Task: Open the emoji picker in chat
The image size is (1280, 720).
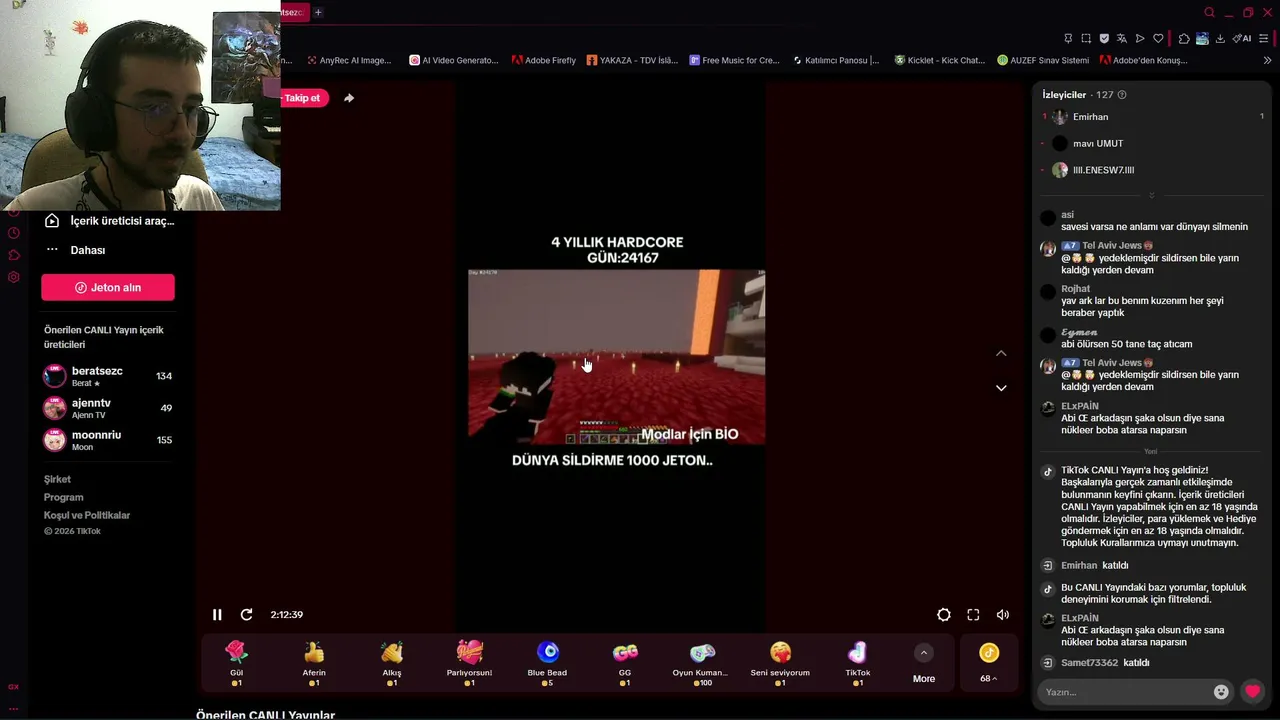Action: [x=1221, y=692]
